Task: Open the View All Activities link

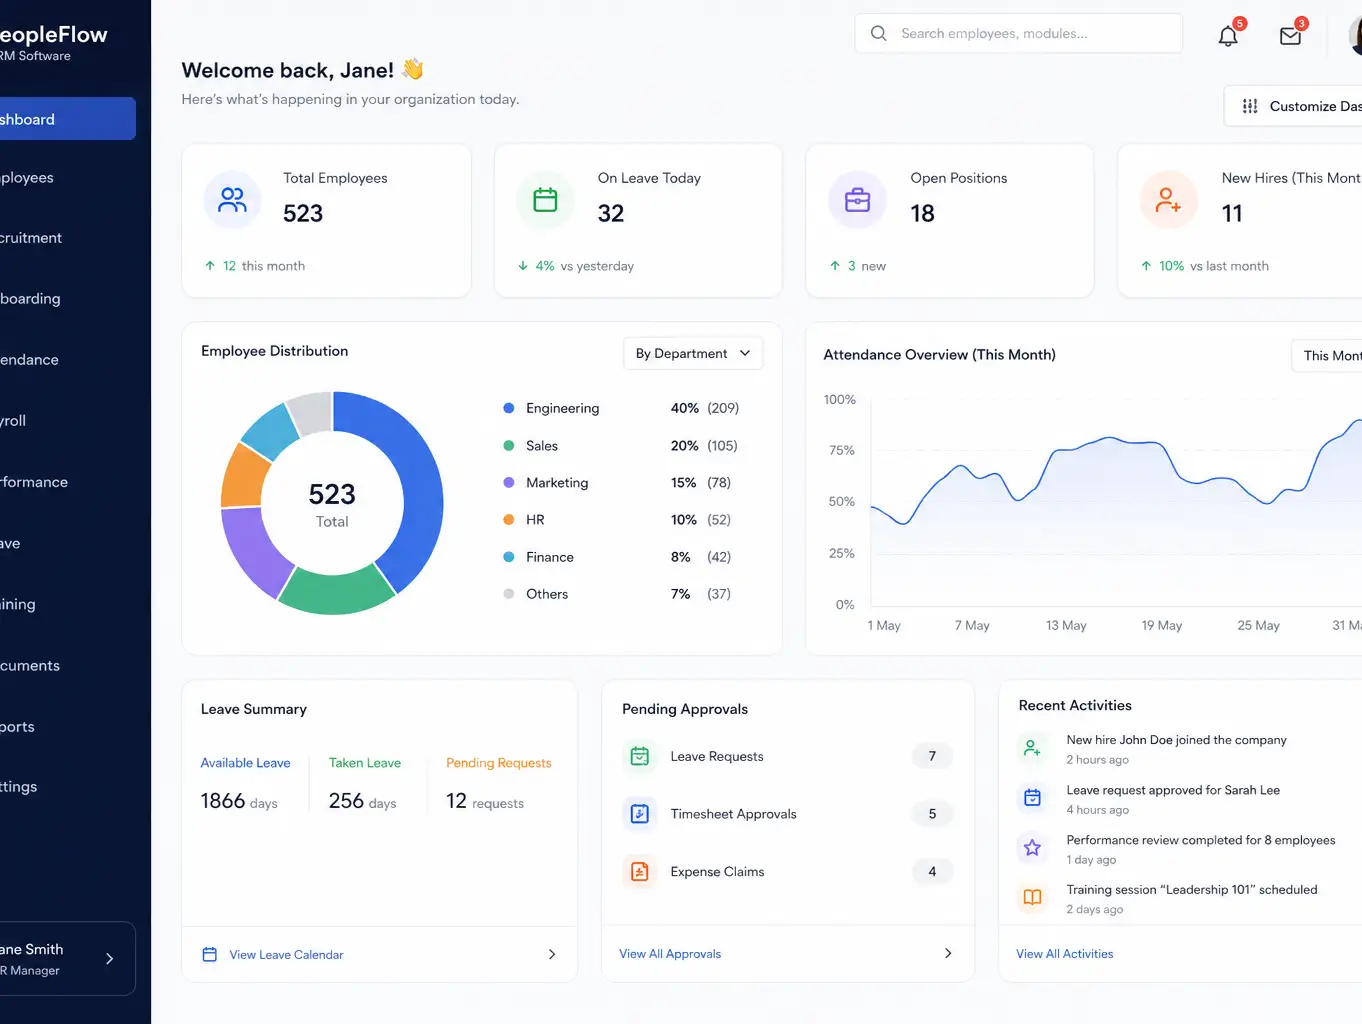Action: 1065,954
